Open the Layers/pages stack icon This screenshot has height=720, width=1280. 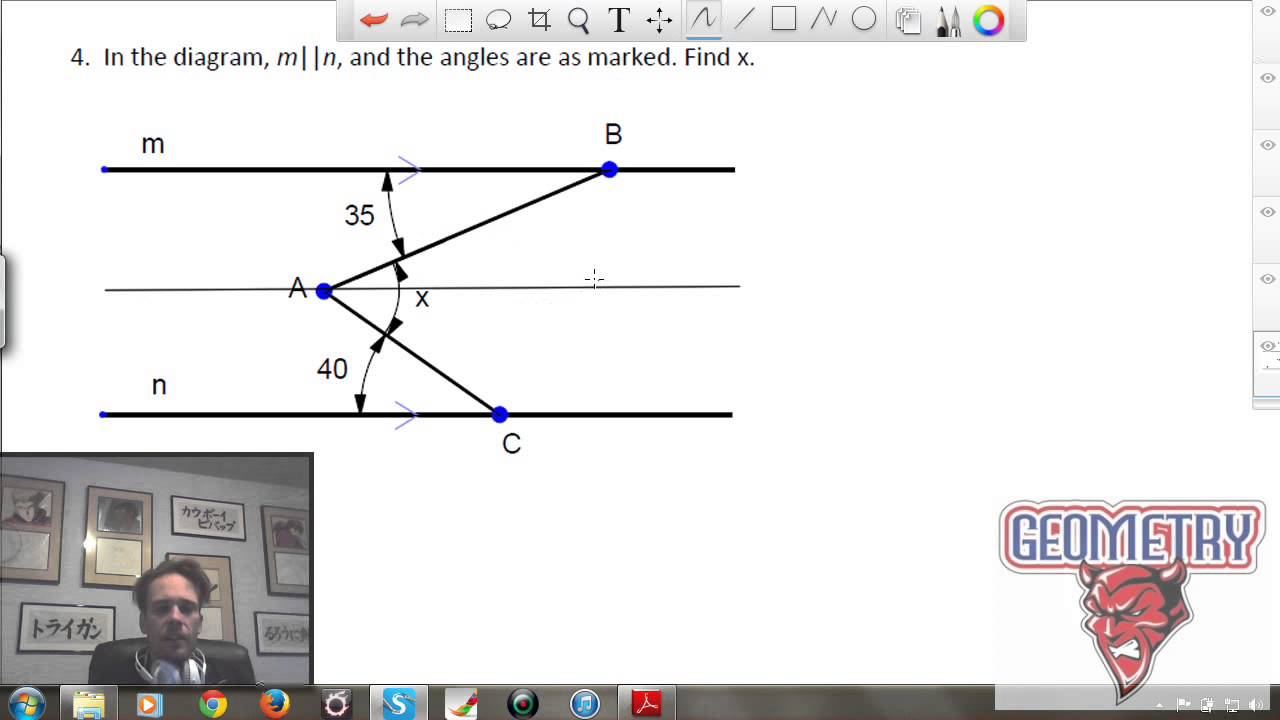908,20
